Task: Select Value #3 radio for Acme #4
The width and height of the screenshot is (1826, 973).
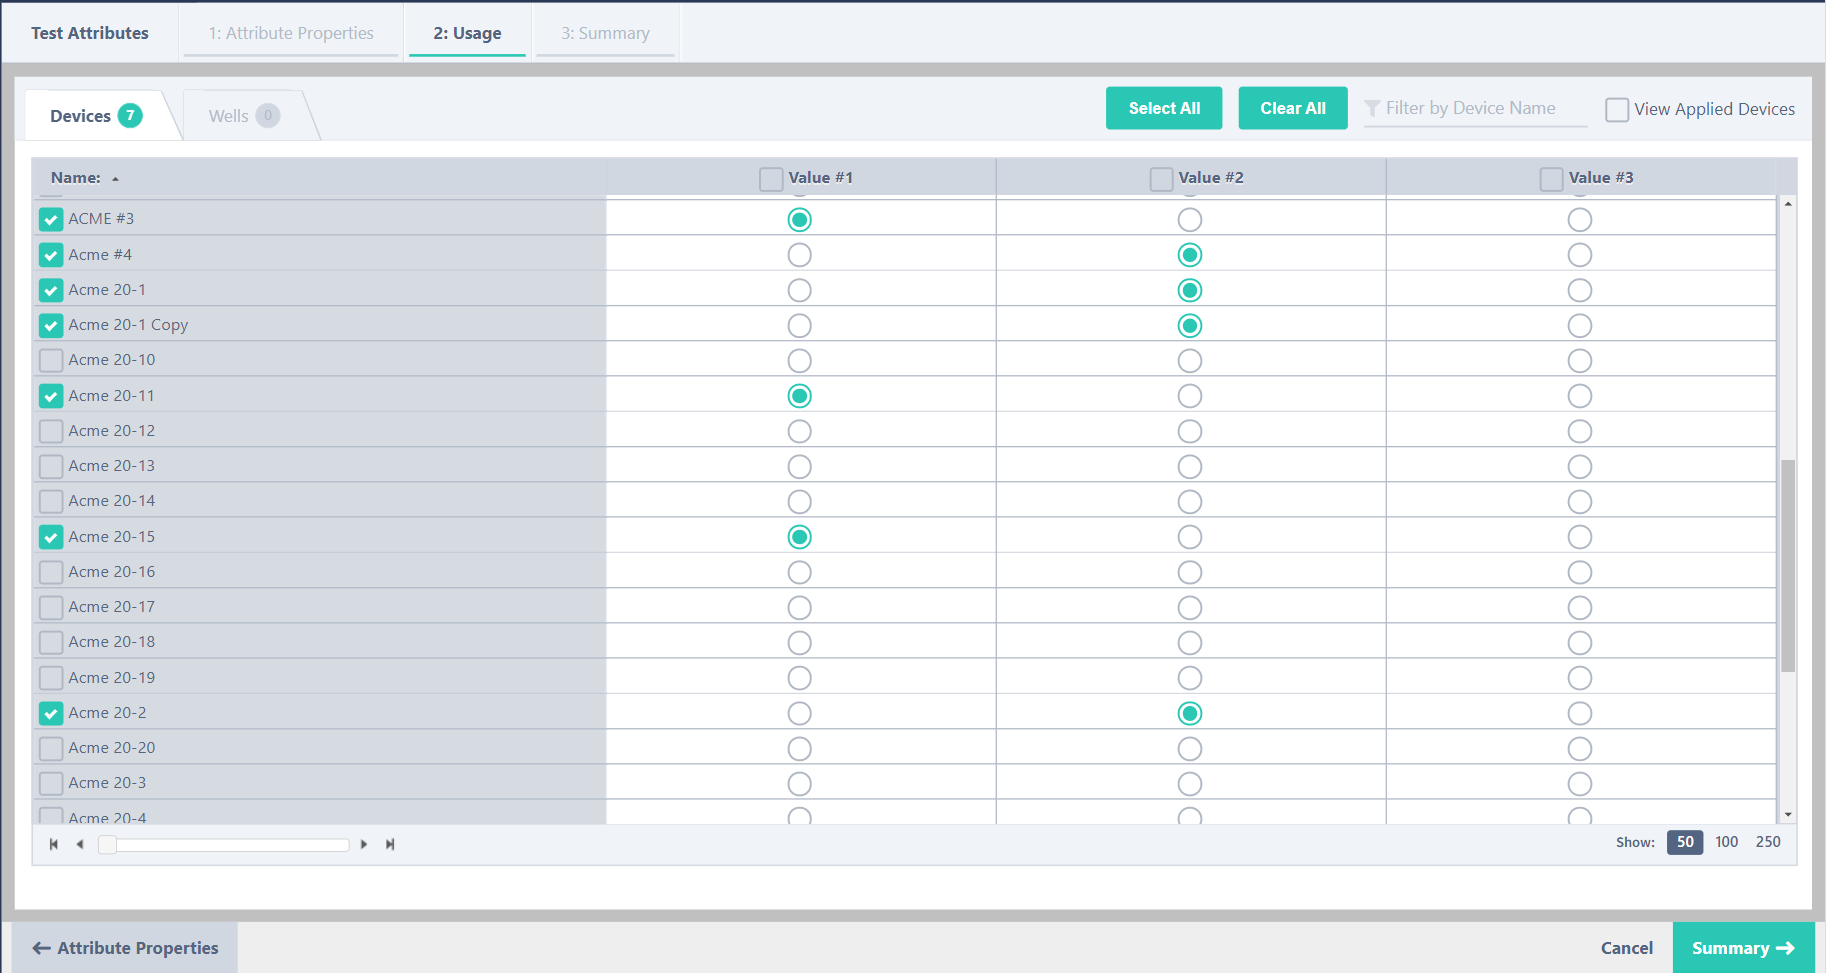Action: (x=1580, y=255)
